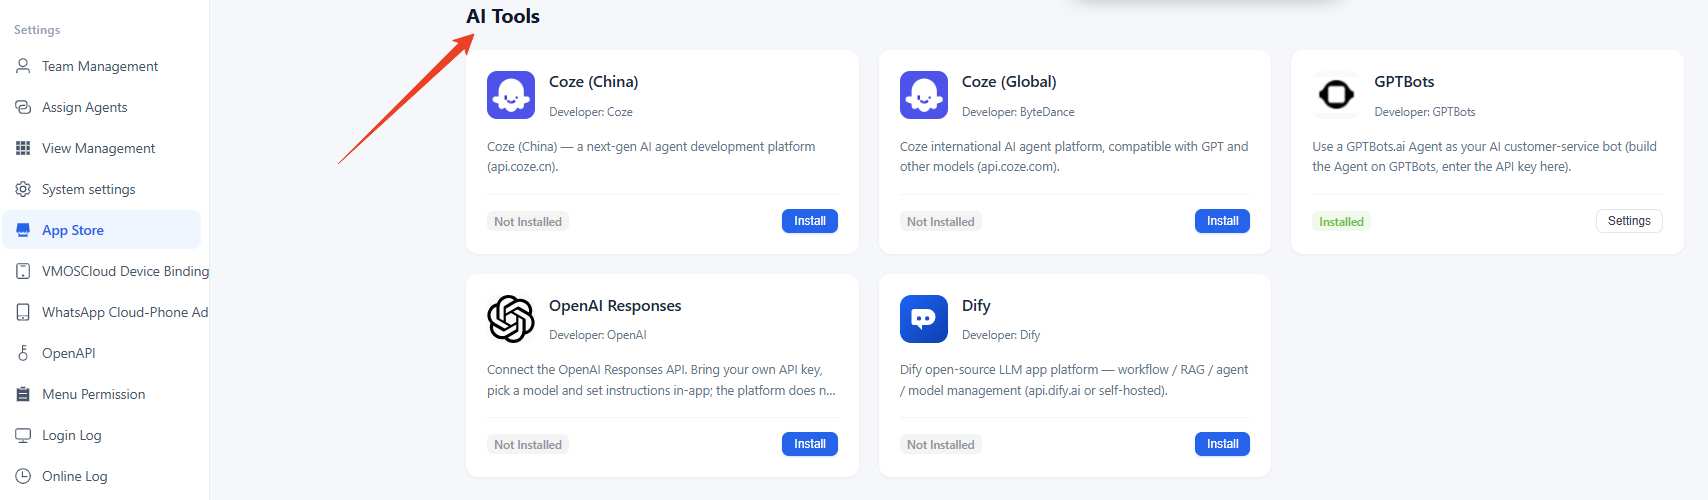
Task: Install the OpenAI Responses app
Action: (x=810, y=444)
